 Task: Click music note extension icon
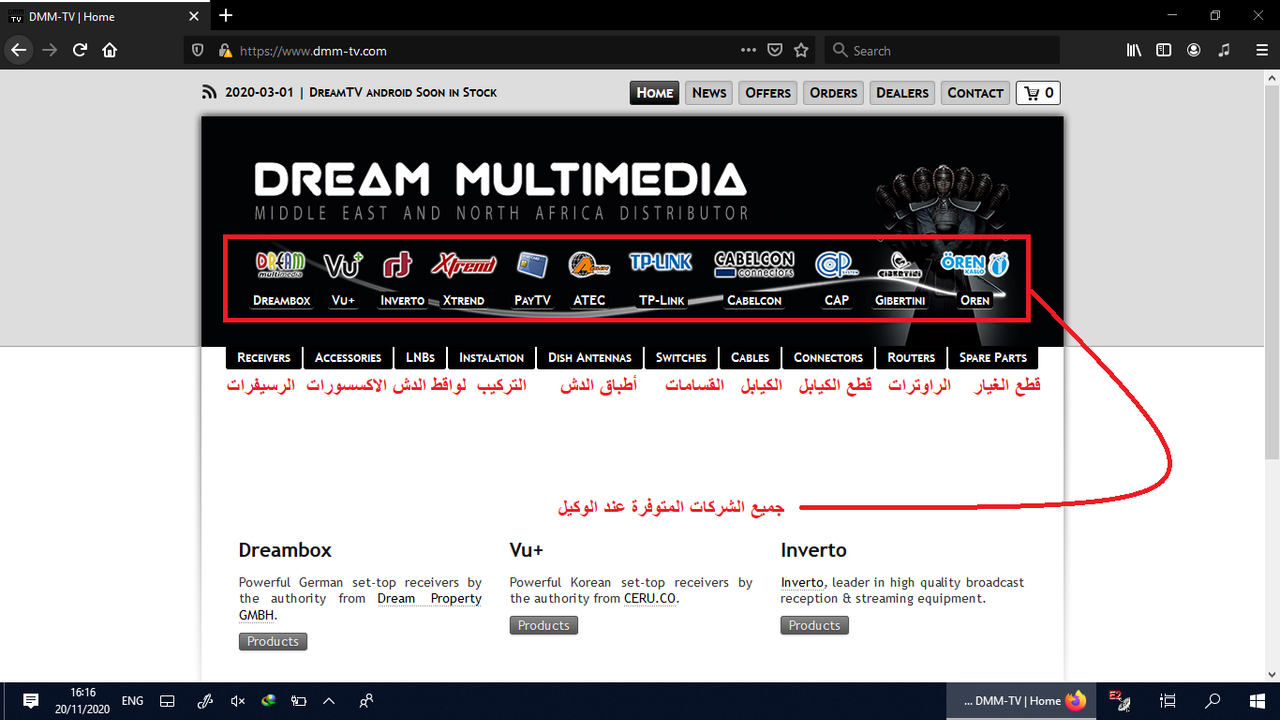coord(1224,50)
